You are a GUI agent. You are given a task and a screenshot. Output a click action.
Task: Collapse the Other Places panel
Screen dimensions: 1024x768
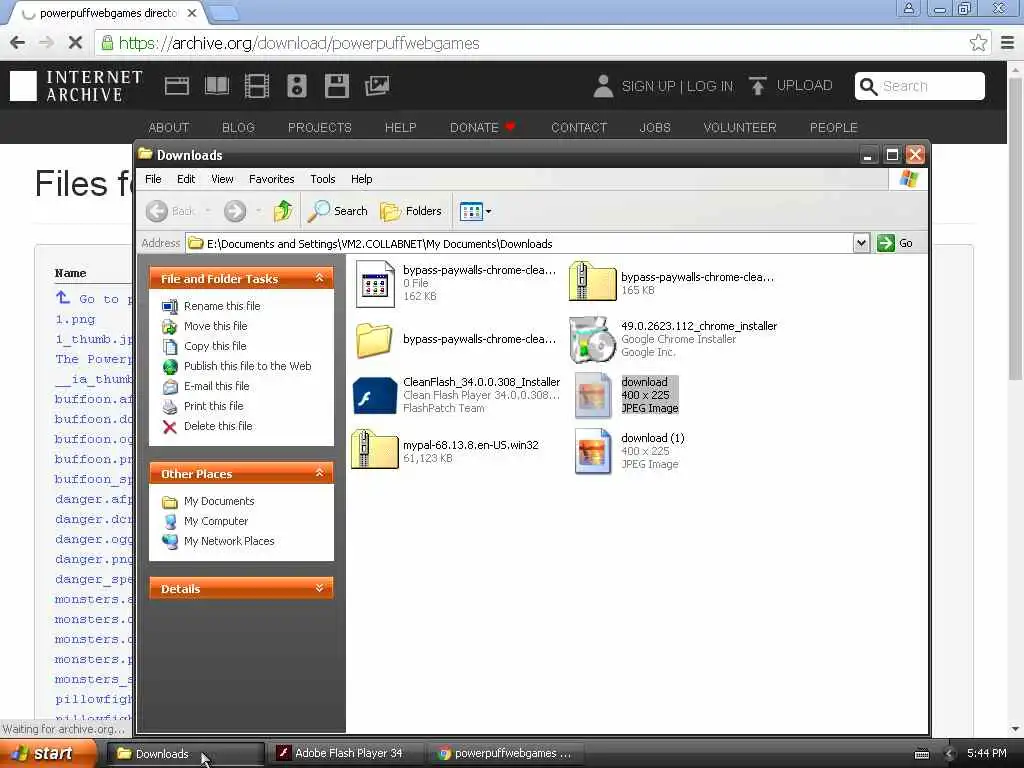pyautogui.click(x=319, y=473)
